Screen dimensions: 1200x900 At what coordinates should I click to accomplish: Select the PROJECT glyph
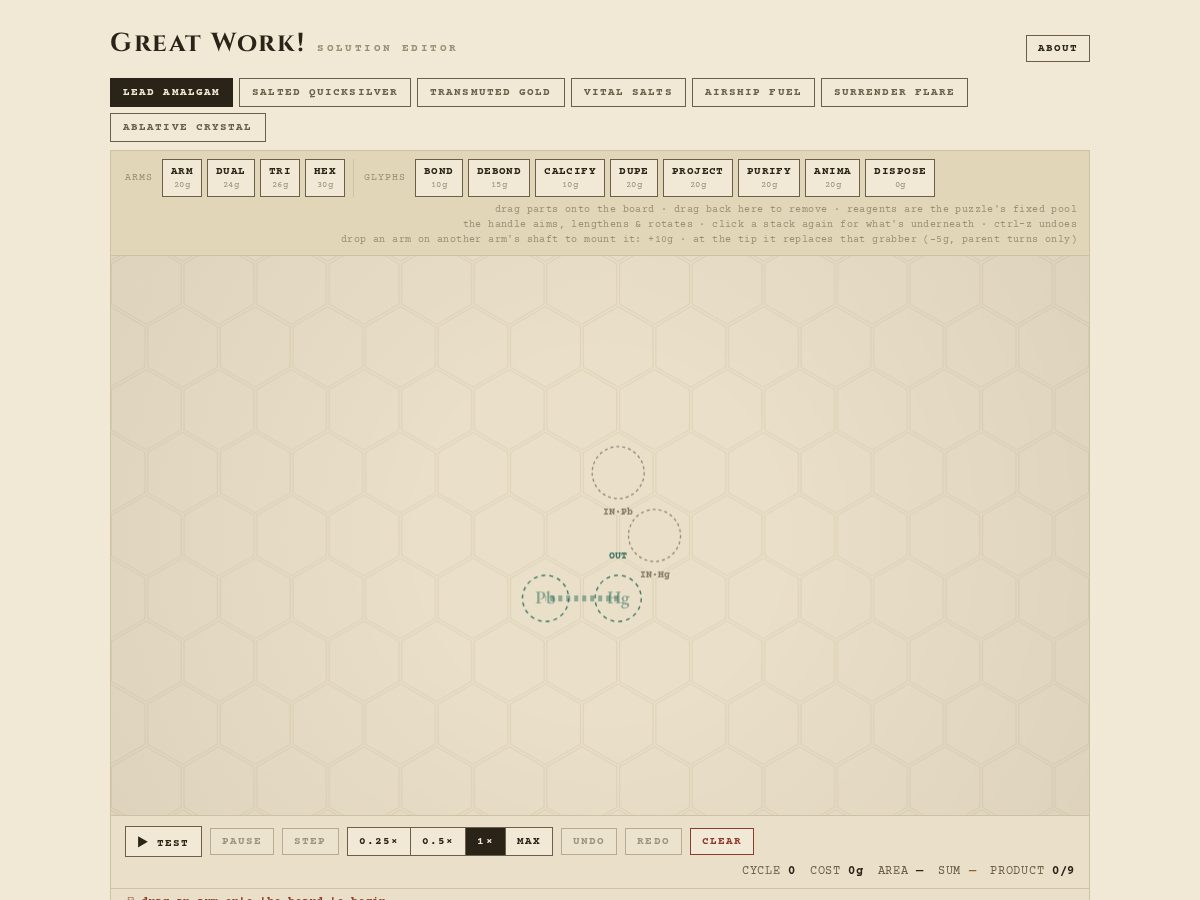698,177
